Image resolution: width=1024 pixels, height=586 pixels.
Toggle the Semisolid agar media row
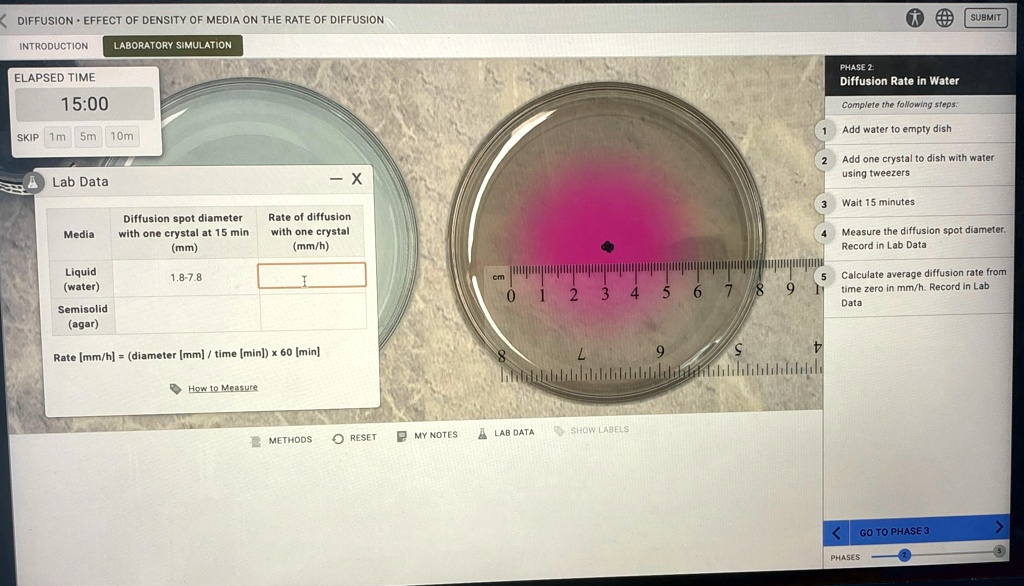[x=81, y=316]
